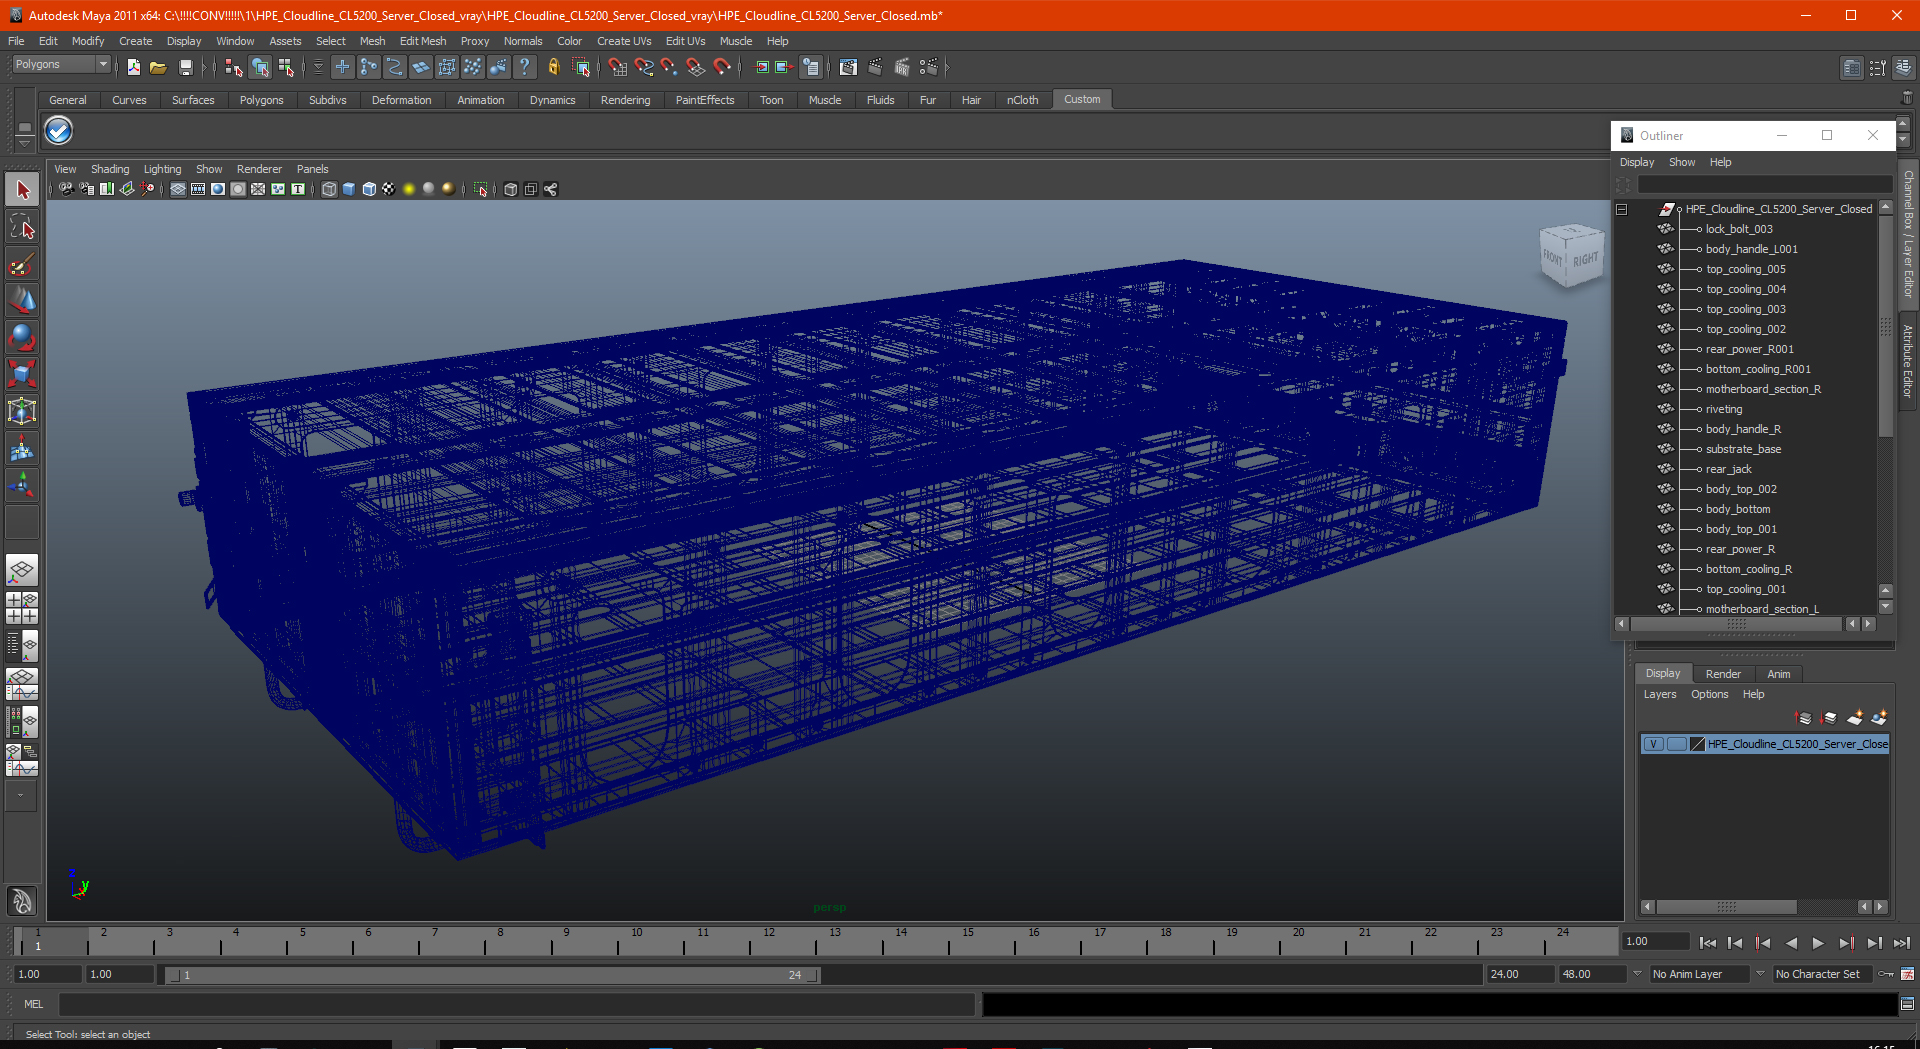
Task: Activate the Soft Modification tool
Action: click(x=22, y=449)
